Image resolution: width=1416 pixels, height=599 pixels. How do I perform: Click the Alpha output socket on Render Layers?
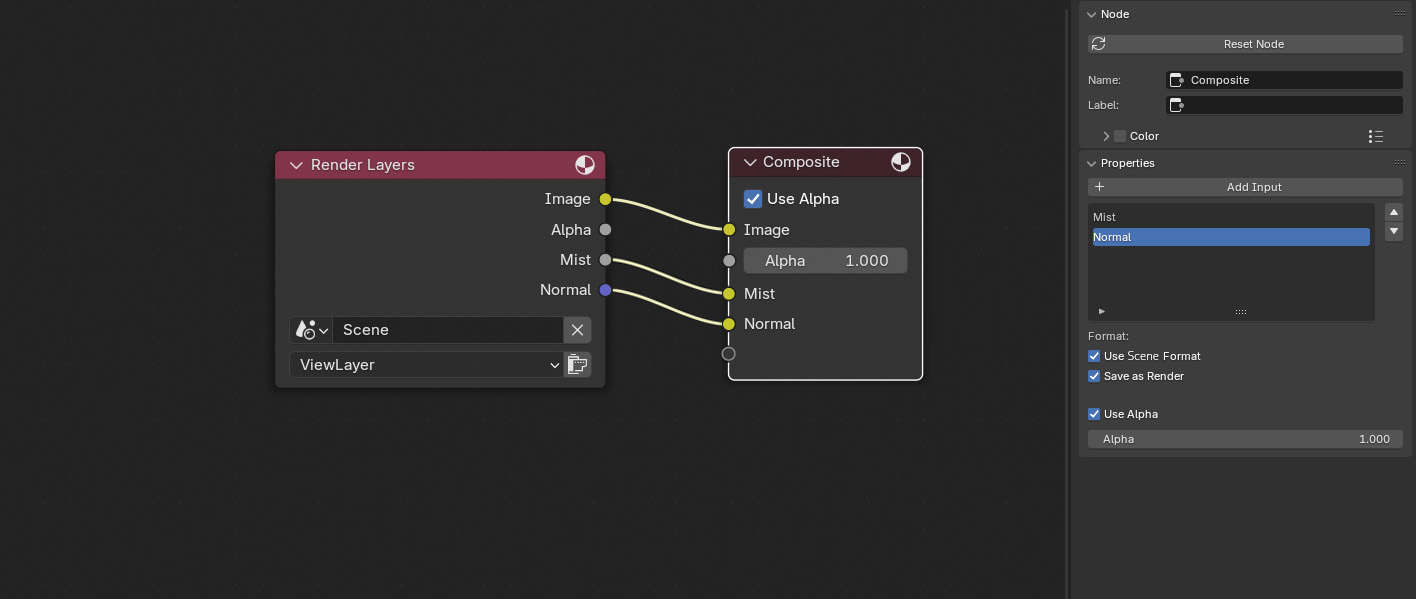(x=605, y=230)
